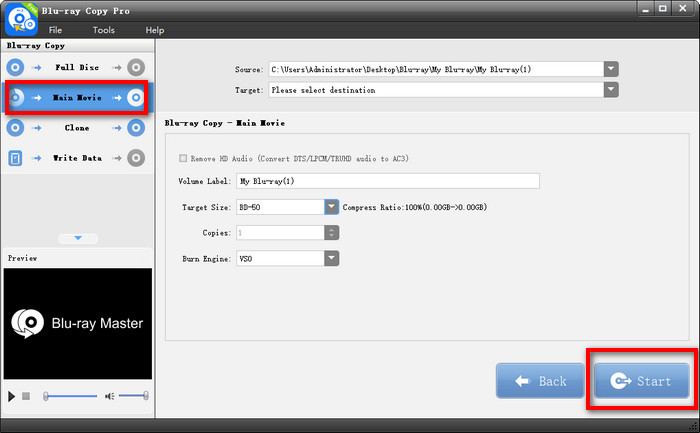
Task: Click the preview volume slider
Action: tap(134, 397)
